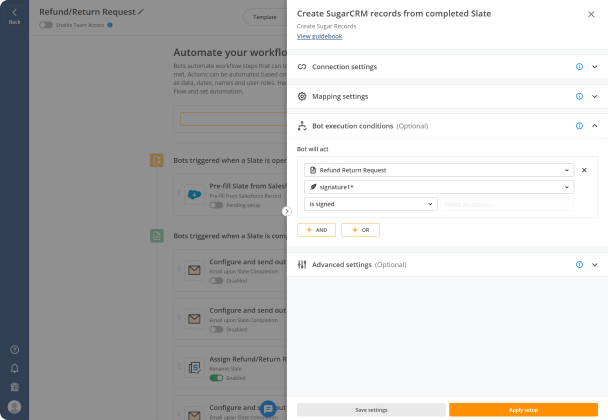Show info for Connection settings
Image resolution: width=608 pixels, height=420 pixels.
pyautogui.click(x=579, y=67)
